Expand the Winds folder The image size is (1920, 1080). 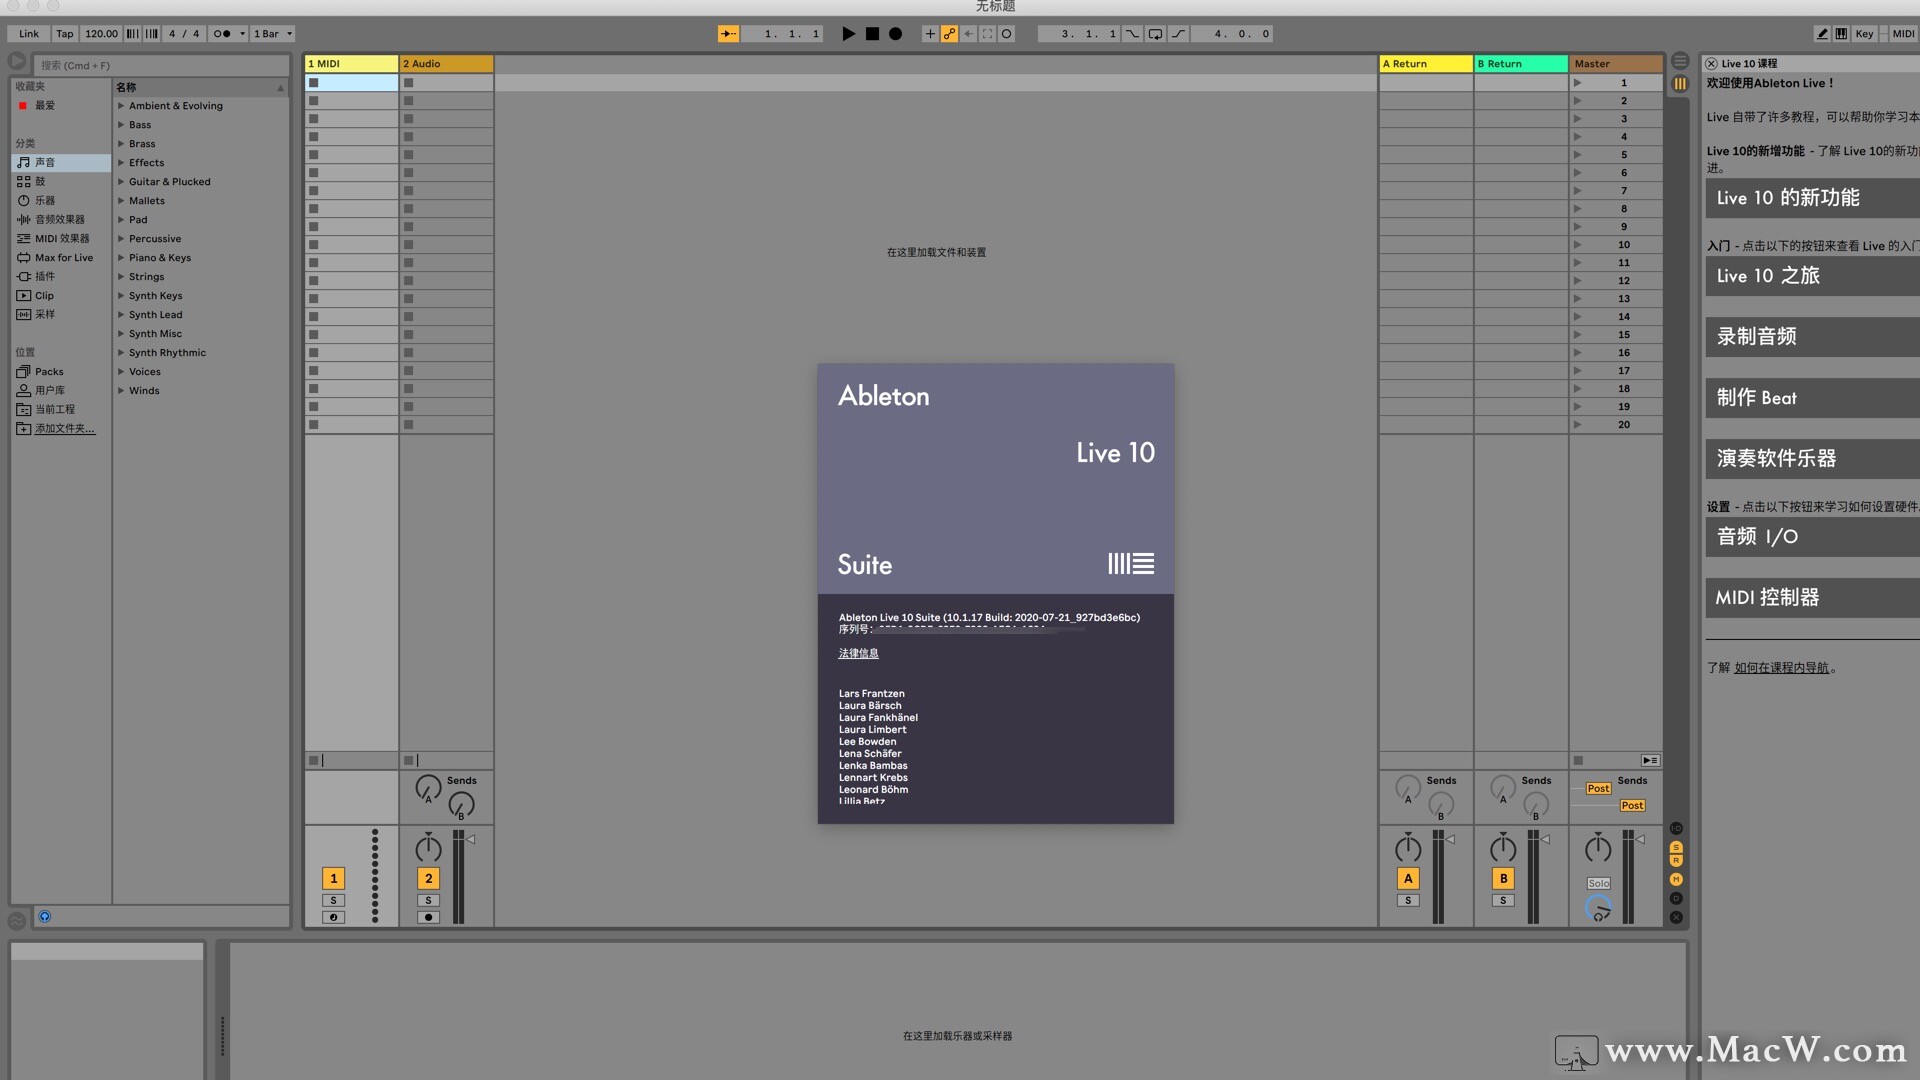[121, 390]
